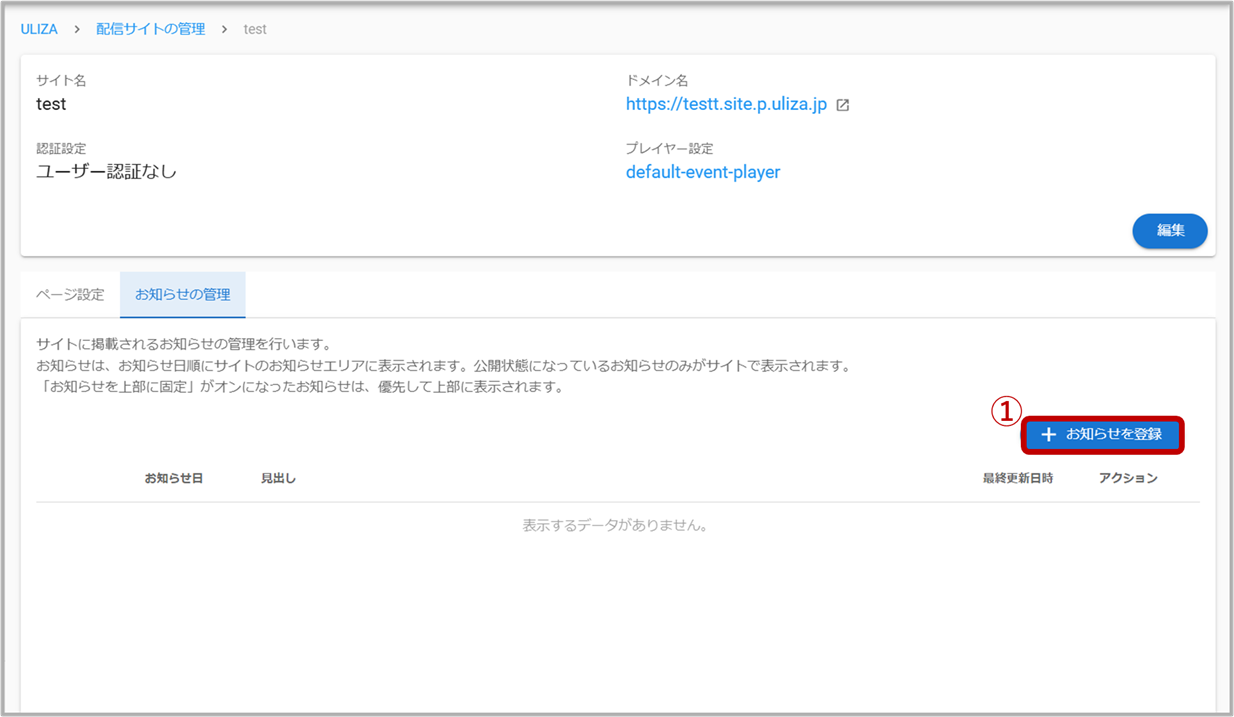Switch to the ページ設定 tab
This screenshot has height=717, width=1234.
click(x=70, y=295)
